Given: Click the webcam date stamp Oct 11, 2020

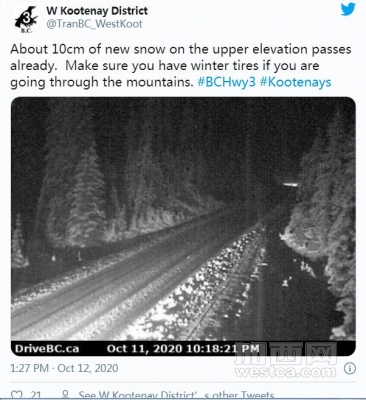Looking at the screenshot, I should pos(145,349).
